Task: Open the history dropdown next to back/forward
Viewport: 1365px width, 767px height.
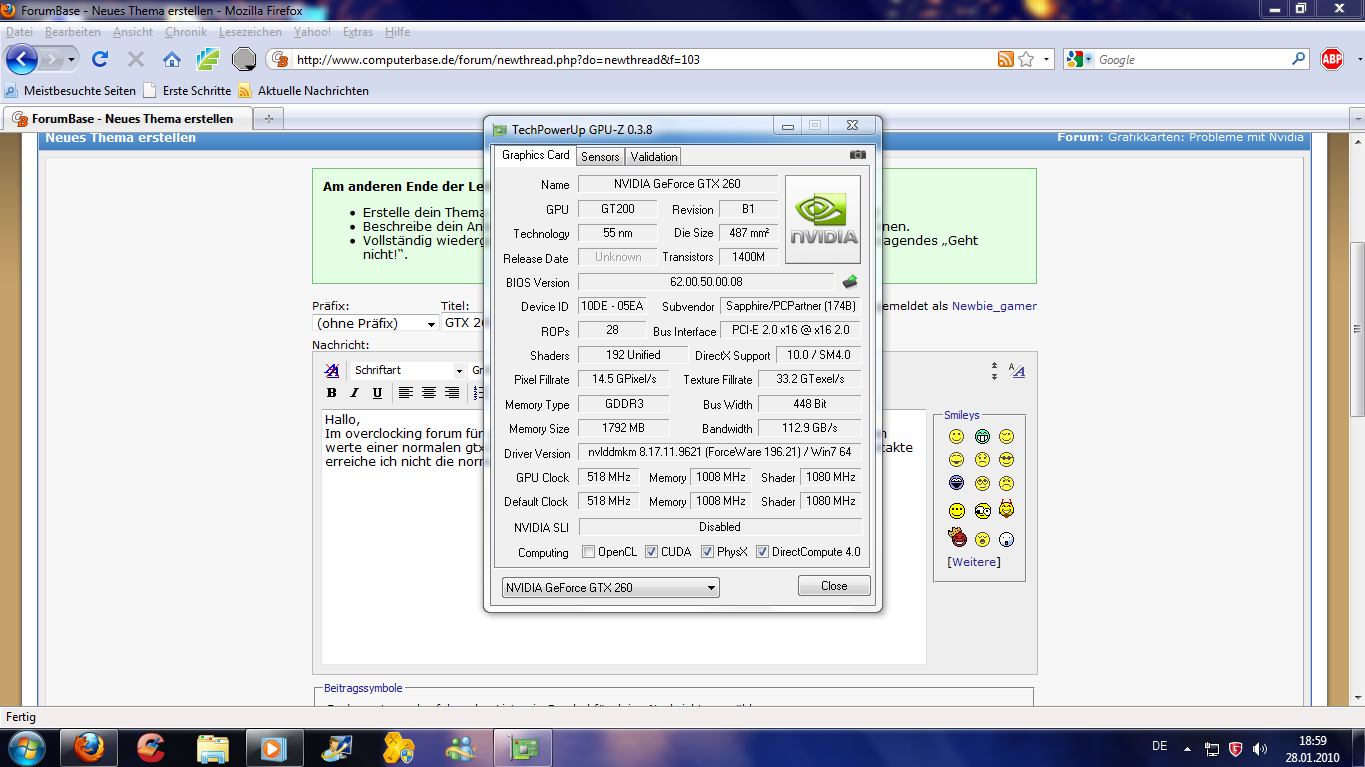Action: (x=72, y=60)
